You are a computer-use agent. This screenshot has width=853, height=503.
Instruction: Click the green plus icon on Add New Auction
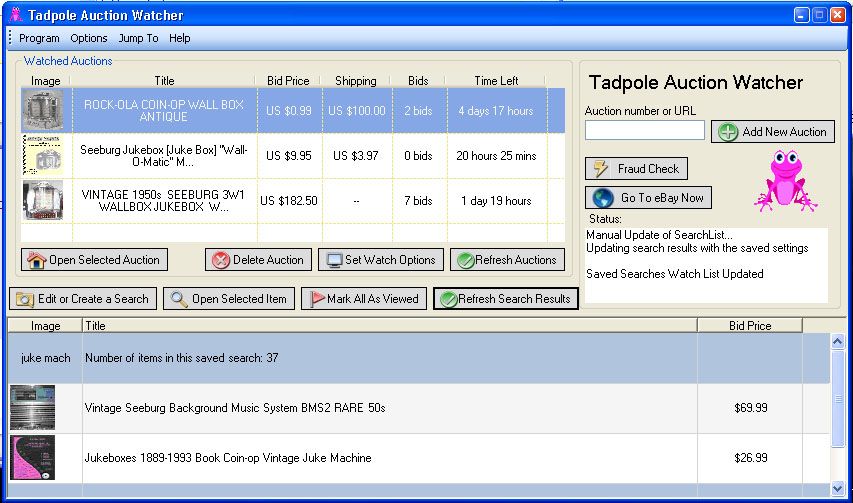click(728, 132)
